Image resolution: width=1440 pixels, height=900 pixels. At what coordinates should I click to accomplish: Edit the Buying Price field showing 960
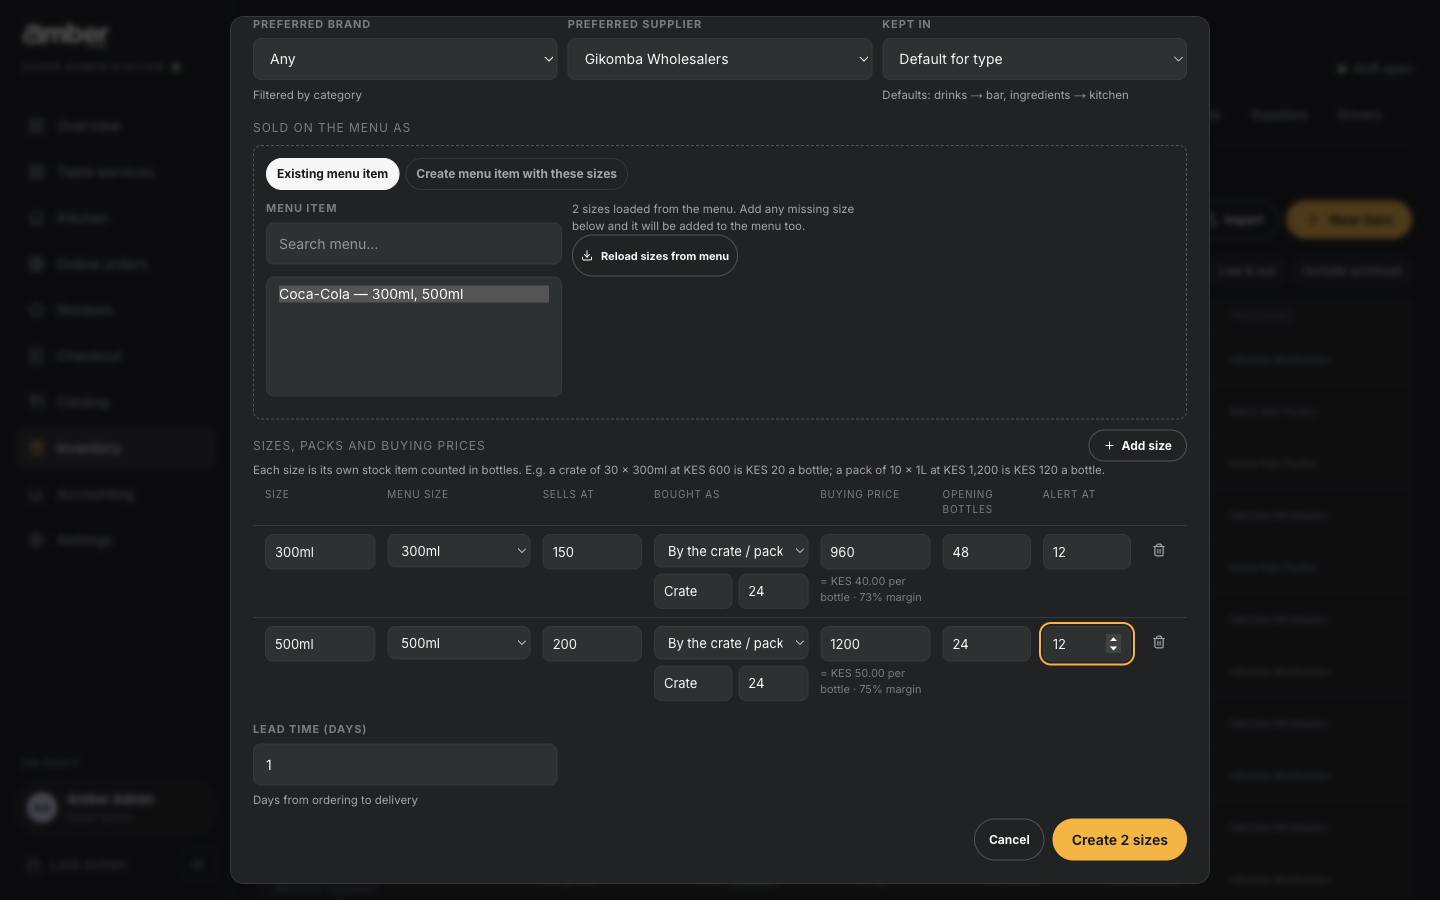pyautogui.click(x=875, y=552)
